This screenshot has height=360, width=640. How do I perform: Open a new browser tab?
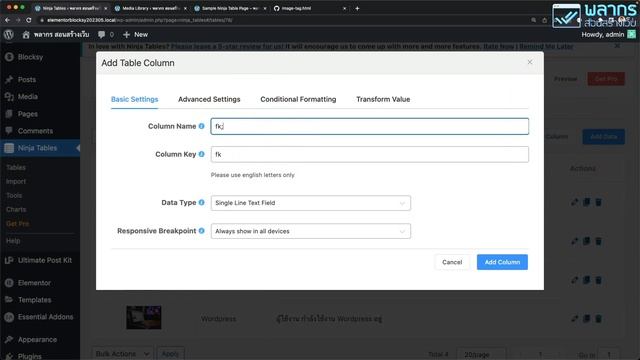click(357, 8)
